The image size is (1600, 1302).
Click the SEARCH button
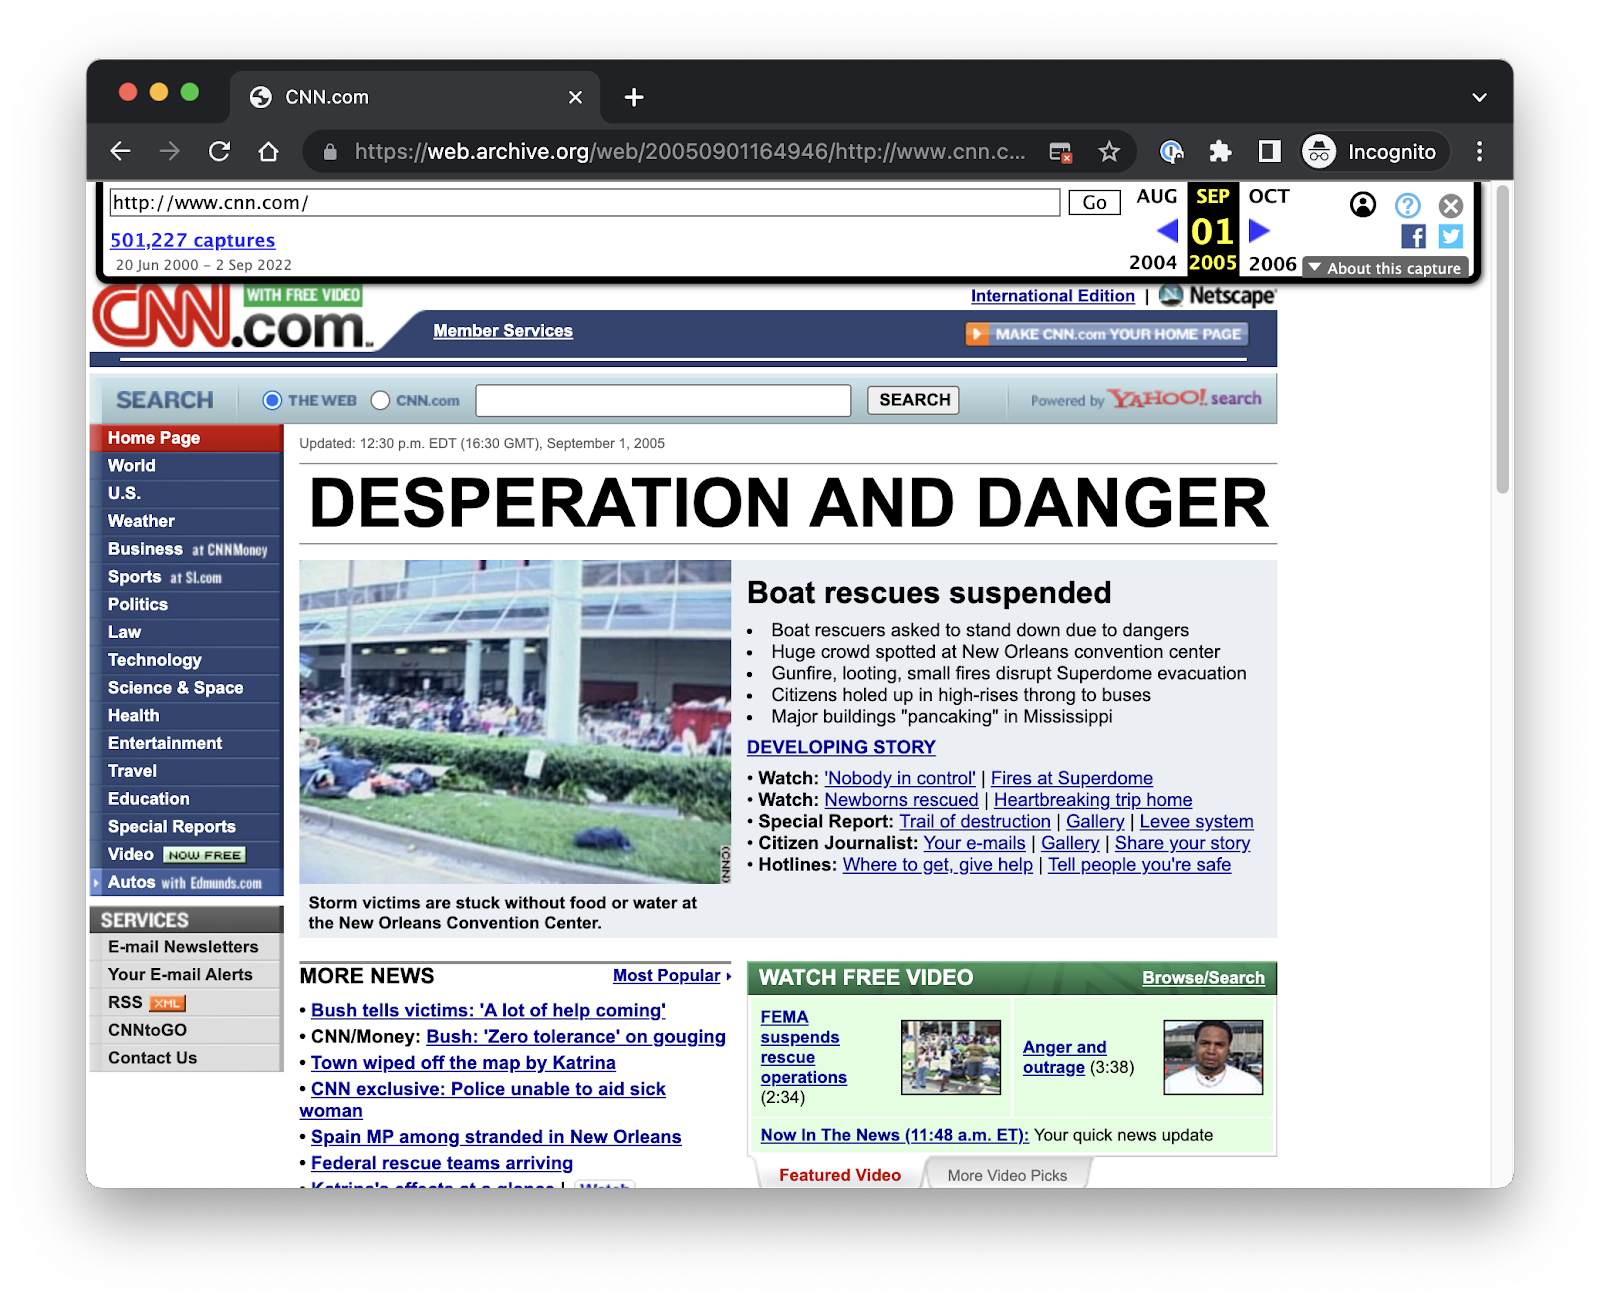click(x=914, y=400)
